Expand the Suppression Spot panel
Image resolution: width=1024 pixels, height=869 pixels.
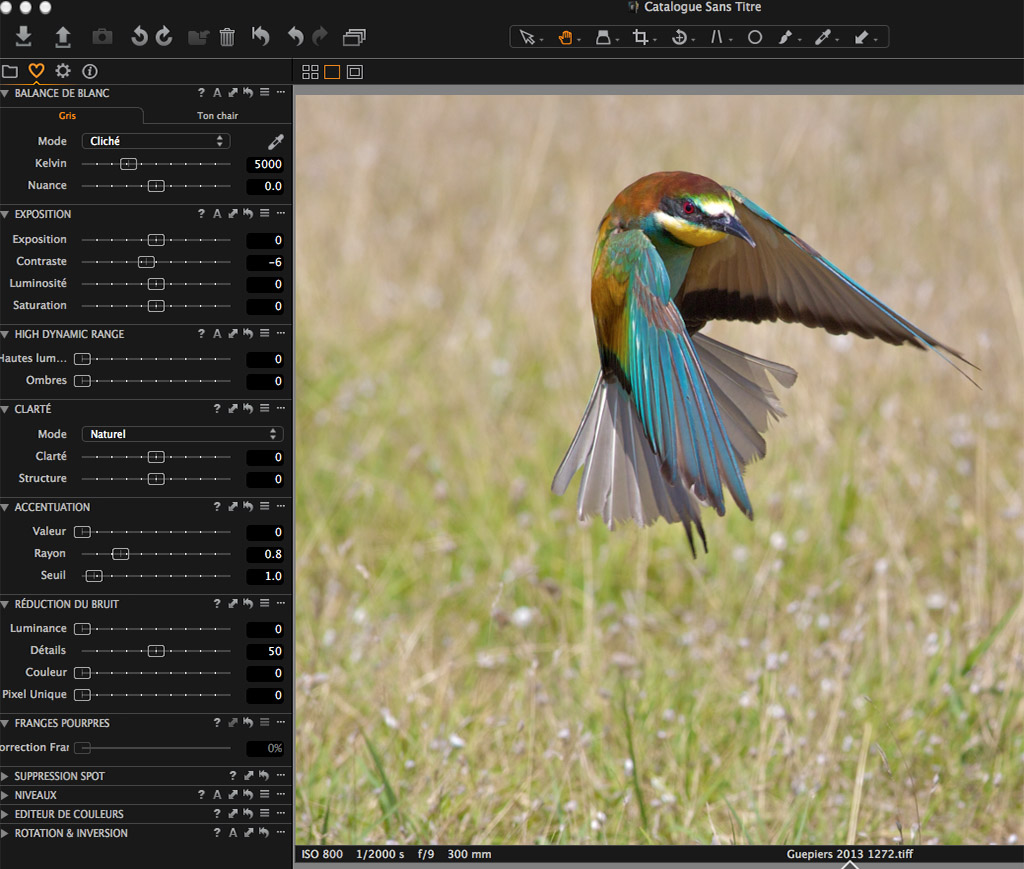point(5,776)
